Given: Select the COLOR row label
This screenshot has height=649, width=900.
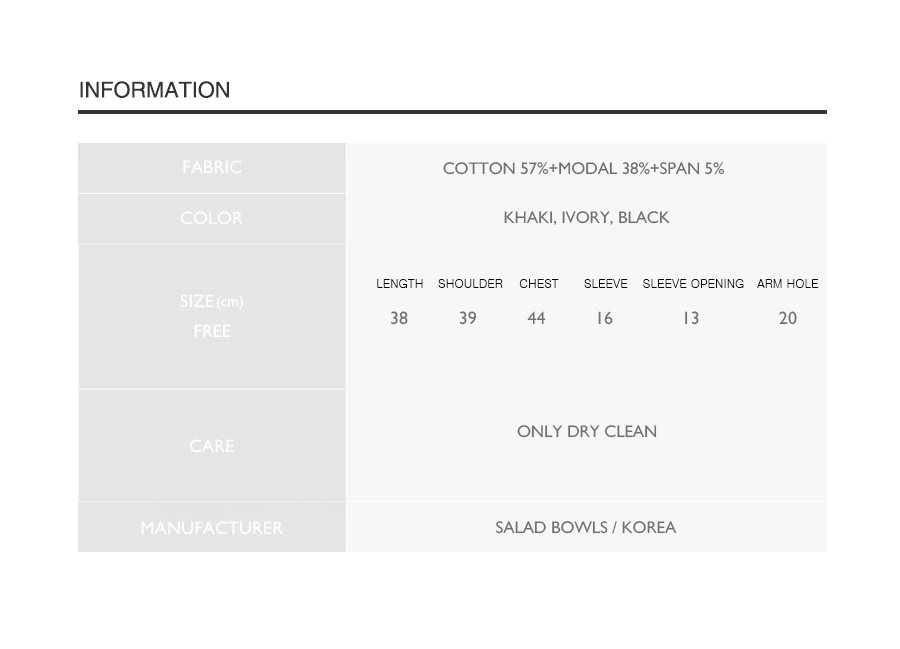Looking at the screenshot, I should pos(212,218).
